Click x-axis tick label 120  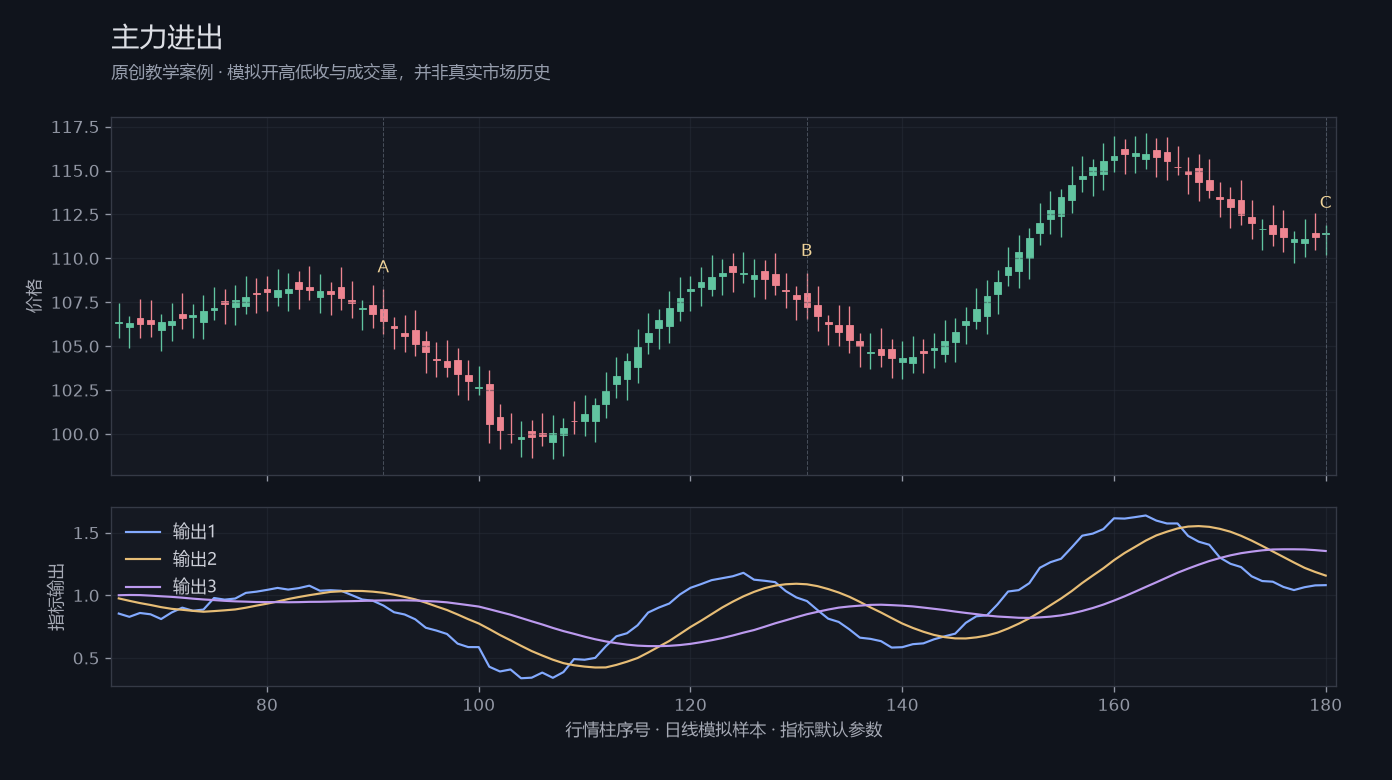pos(690,704)
